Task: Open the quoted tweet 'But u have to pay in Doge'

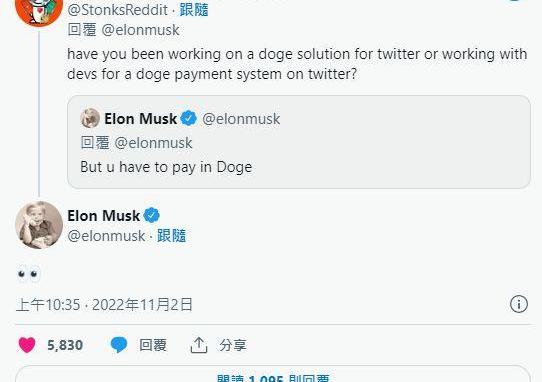Action: (x=299, y=142)
